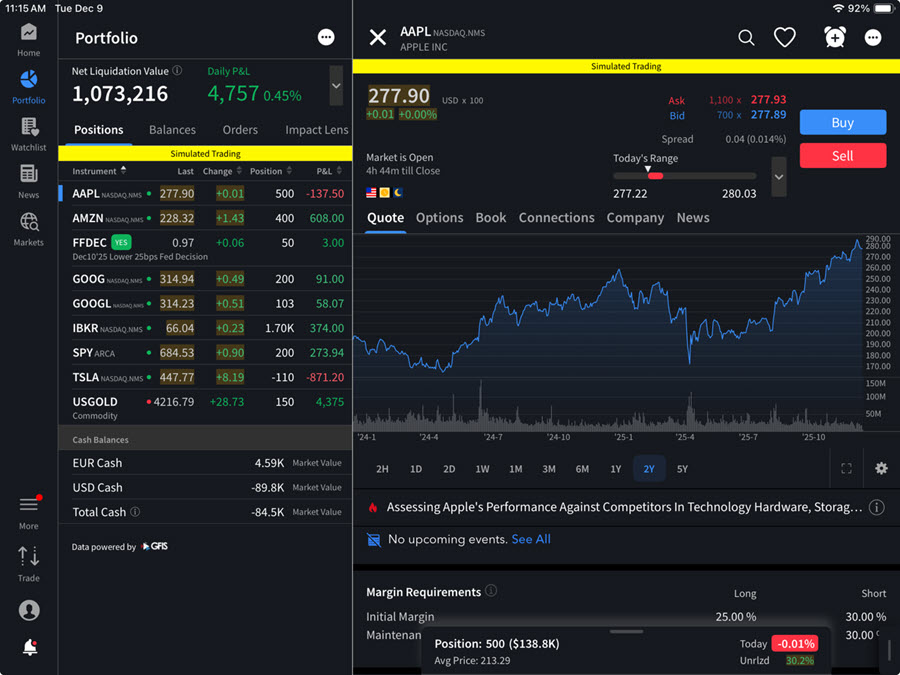
Task: Expand the Net Liquidation Value dropdown arrow
Action: pyautogui.click(x=336, y=86)
